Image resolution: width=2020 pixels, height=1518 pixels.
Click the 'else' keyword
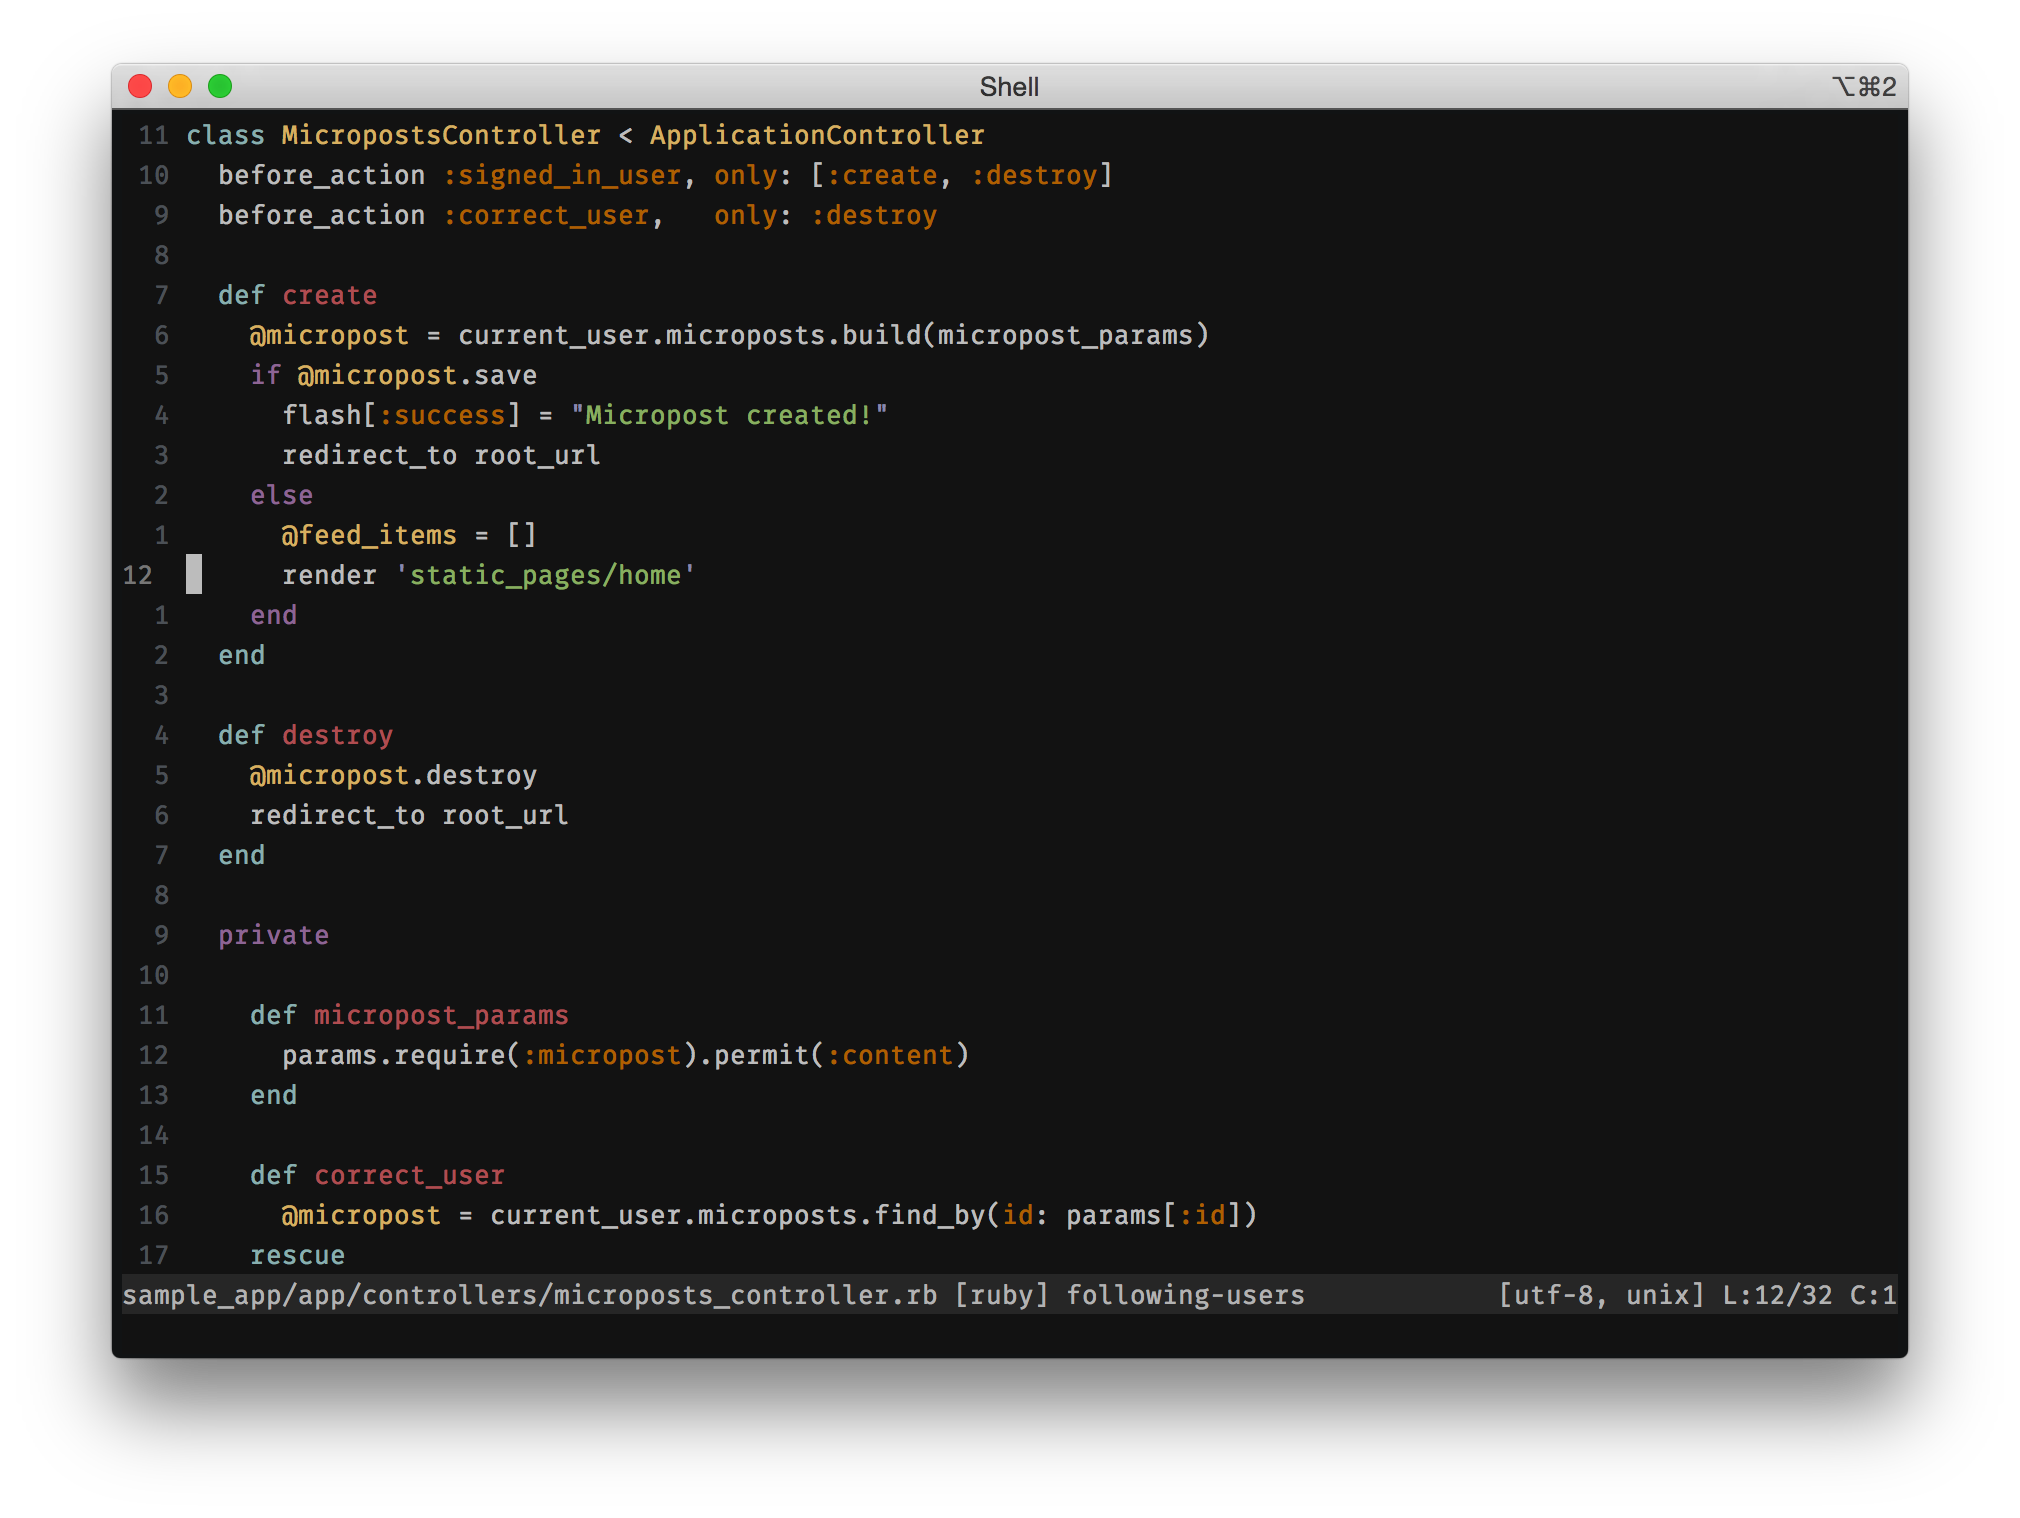[x=281, y=495]
